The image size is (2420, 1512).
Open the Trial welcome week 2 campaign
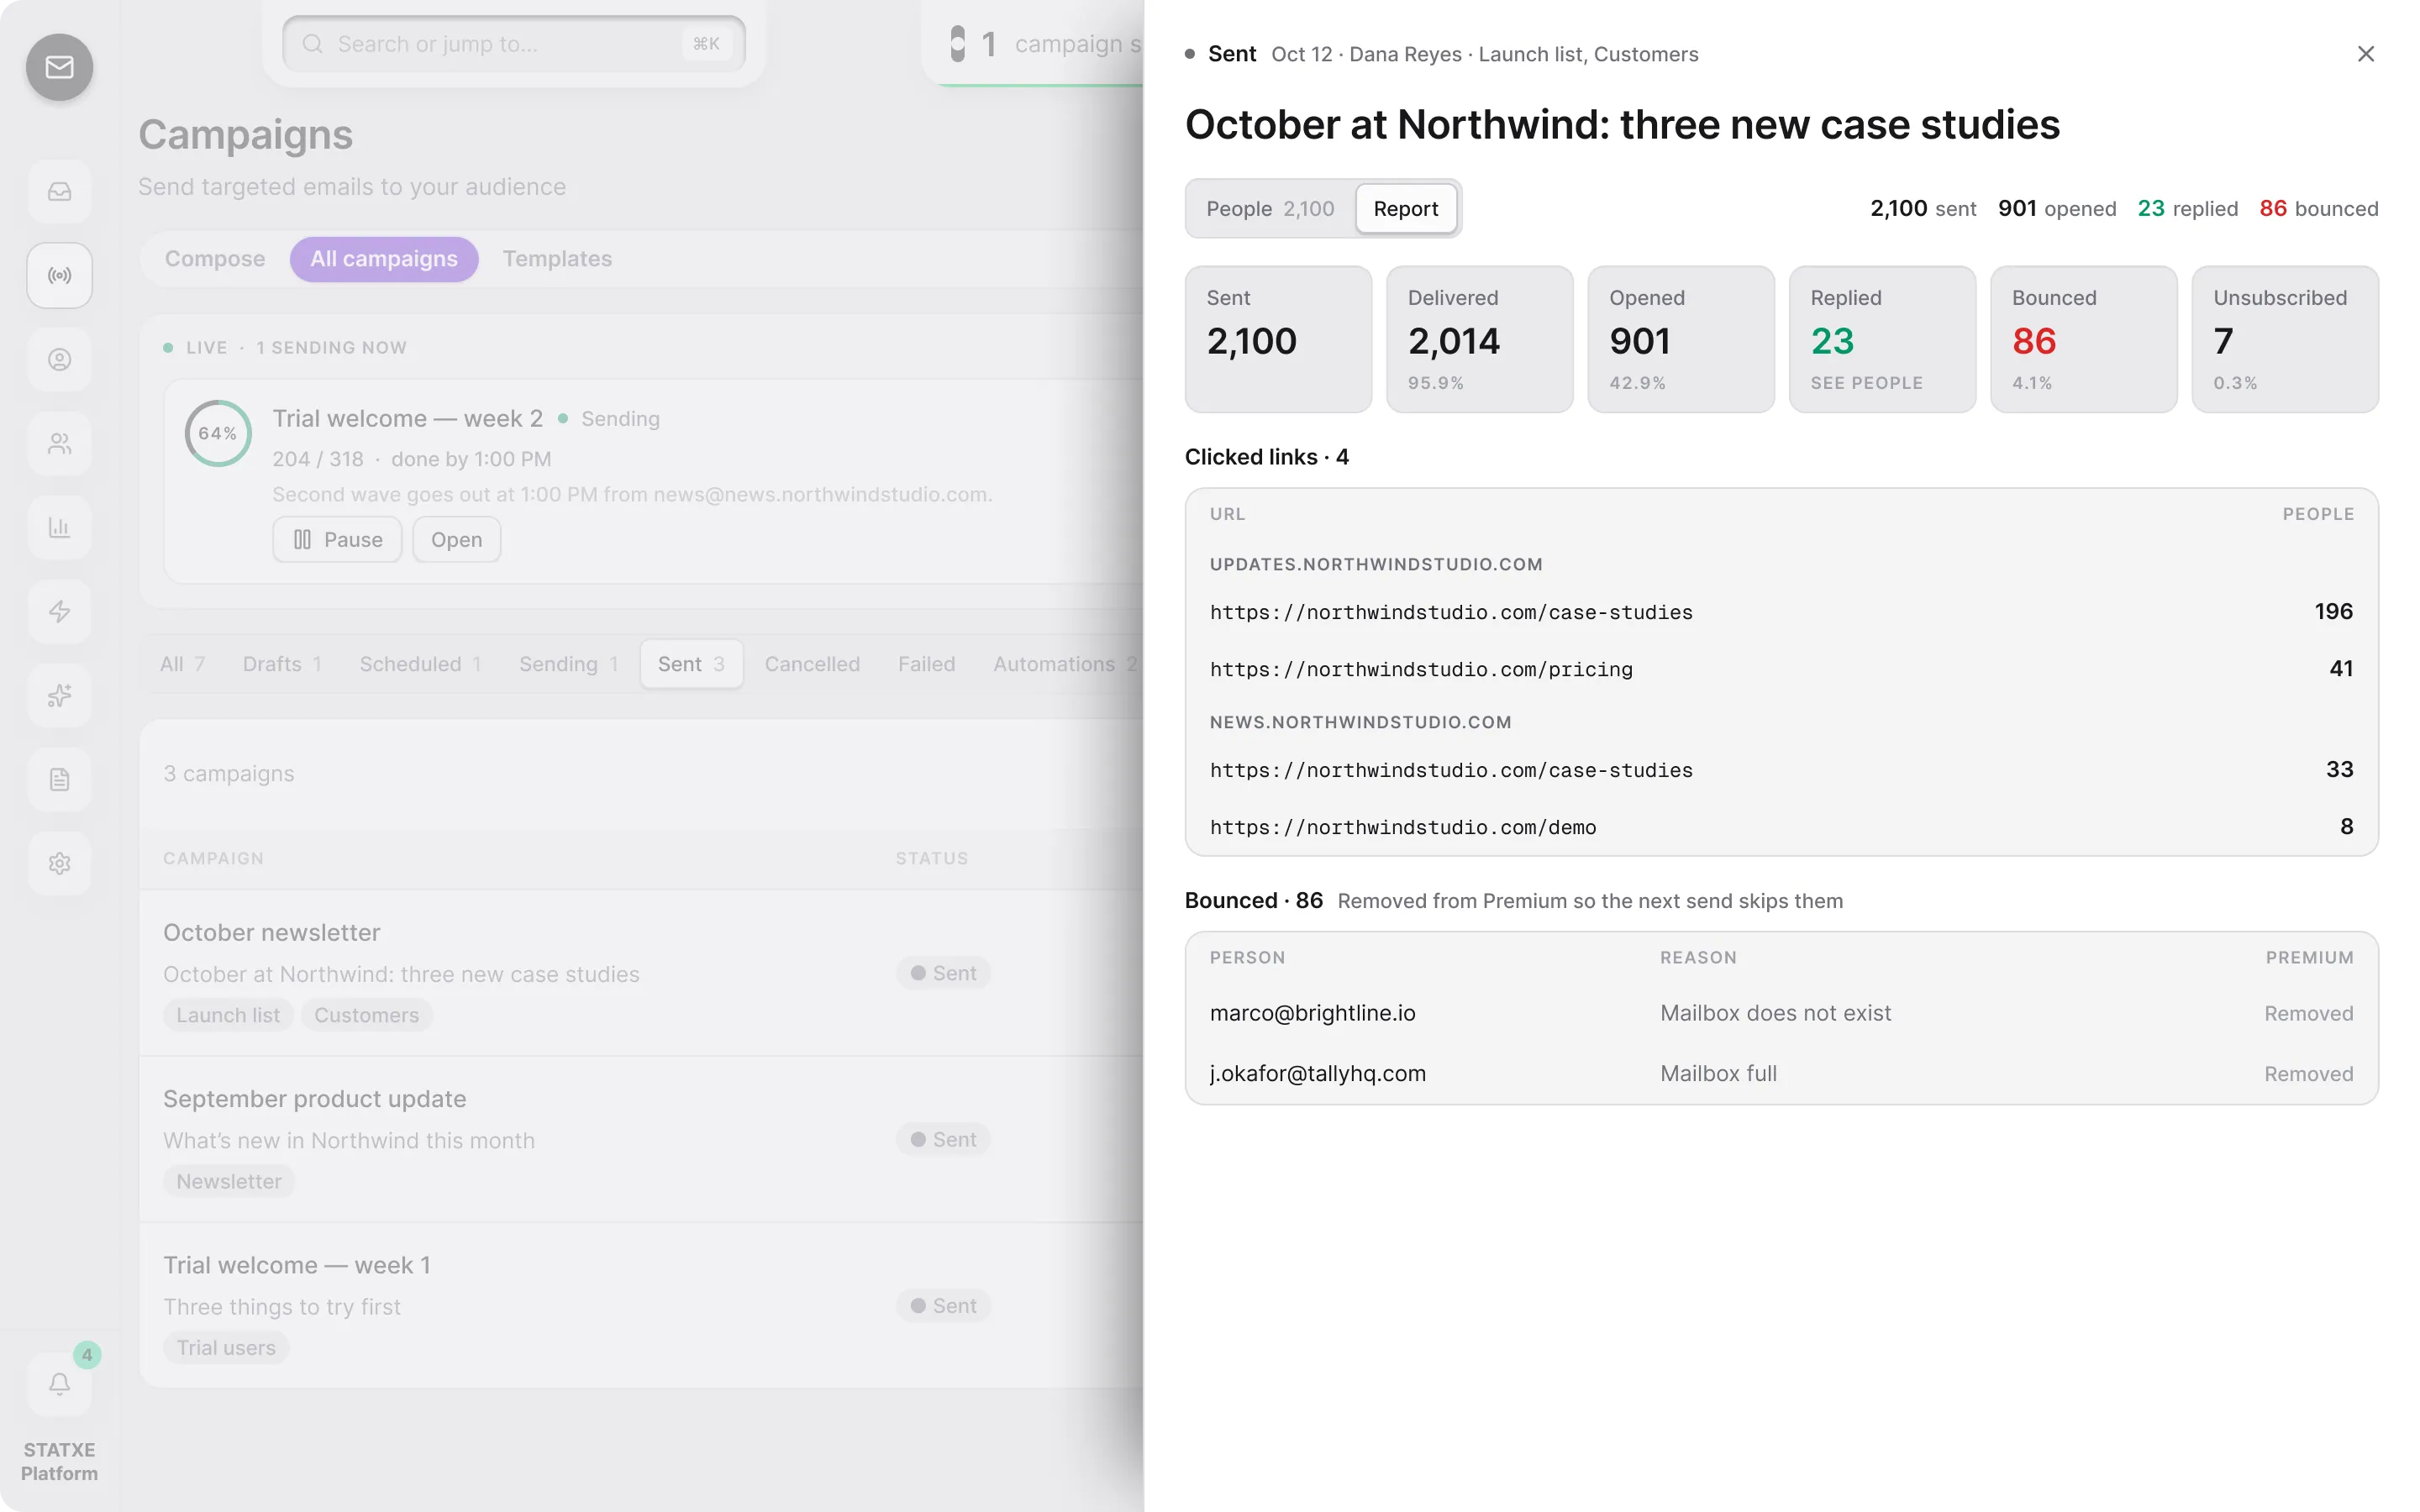pos(456,539)
